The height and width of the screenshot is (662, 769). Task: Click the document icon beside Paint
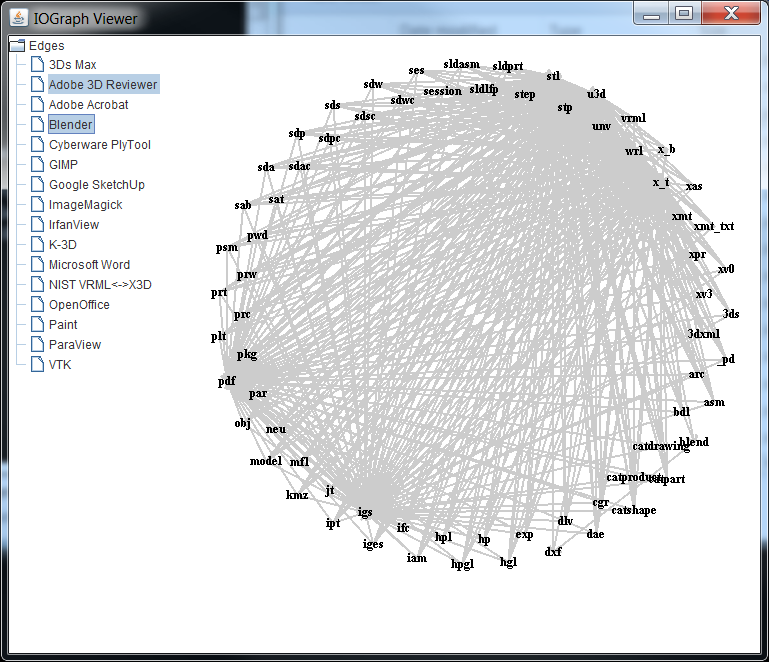(37, 324)
